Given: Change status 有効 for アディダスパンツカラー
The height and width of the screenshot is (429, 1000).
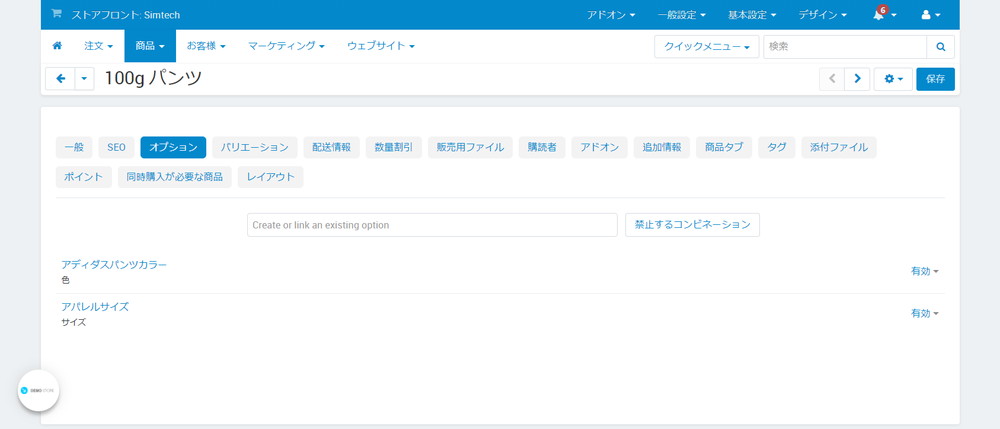Looking at the screenshot, I should pos(925,271).
